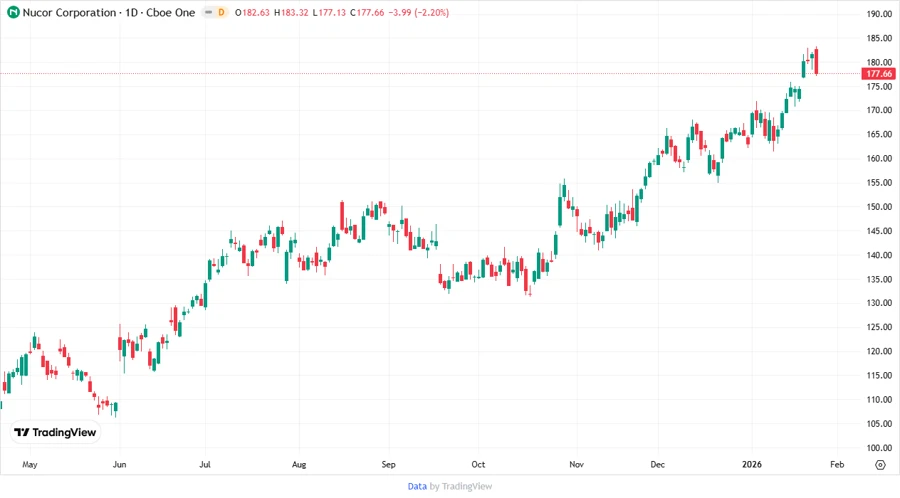Click the Dec label on time axis
Viewport: 900px width, 498px height.
658,465
